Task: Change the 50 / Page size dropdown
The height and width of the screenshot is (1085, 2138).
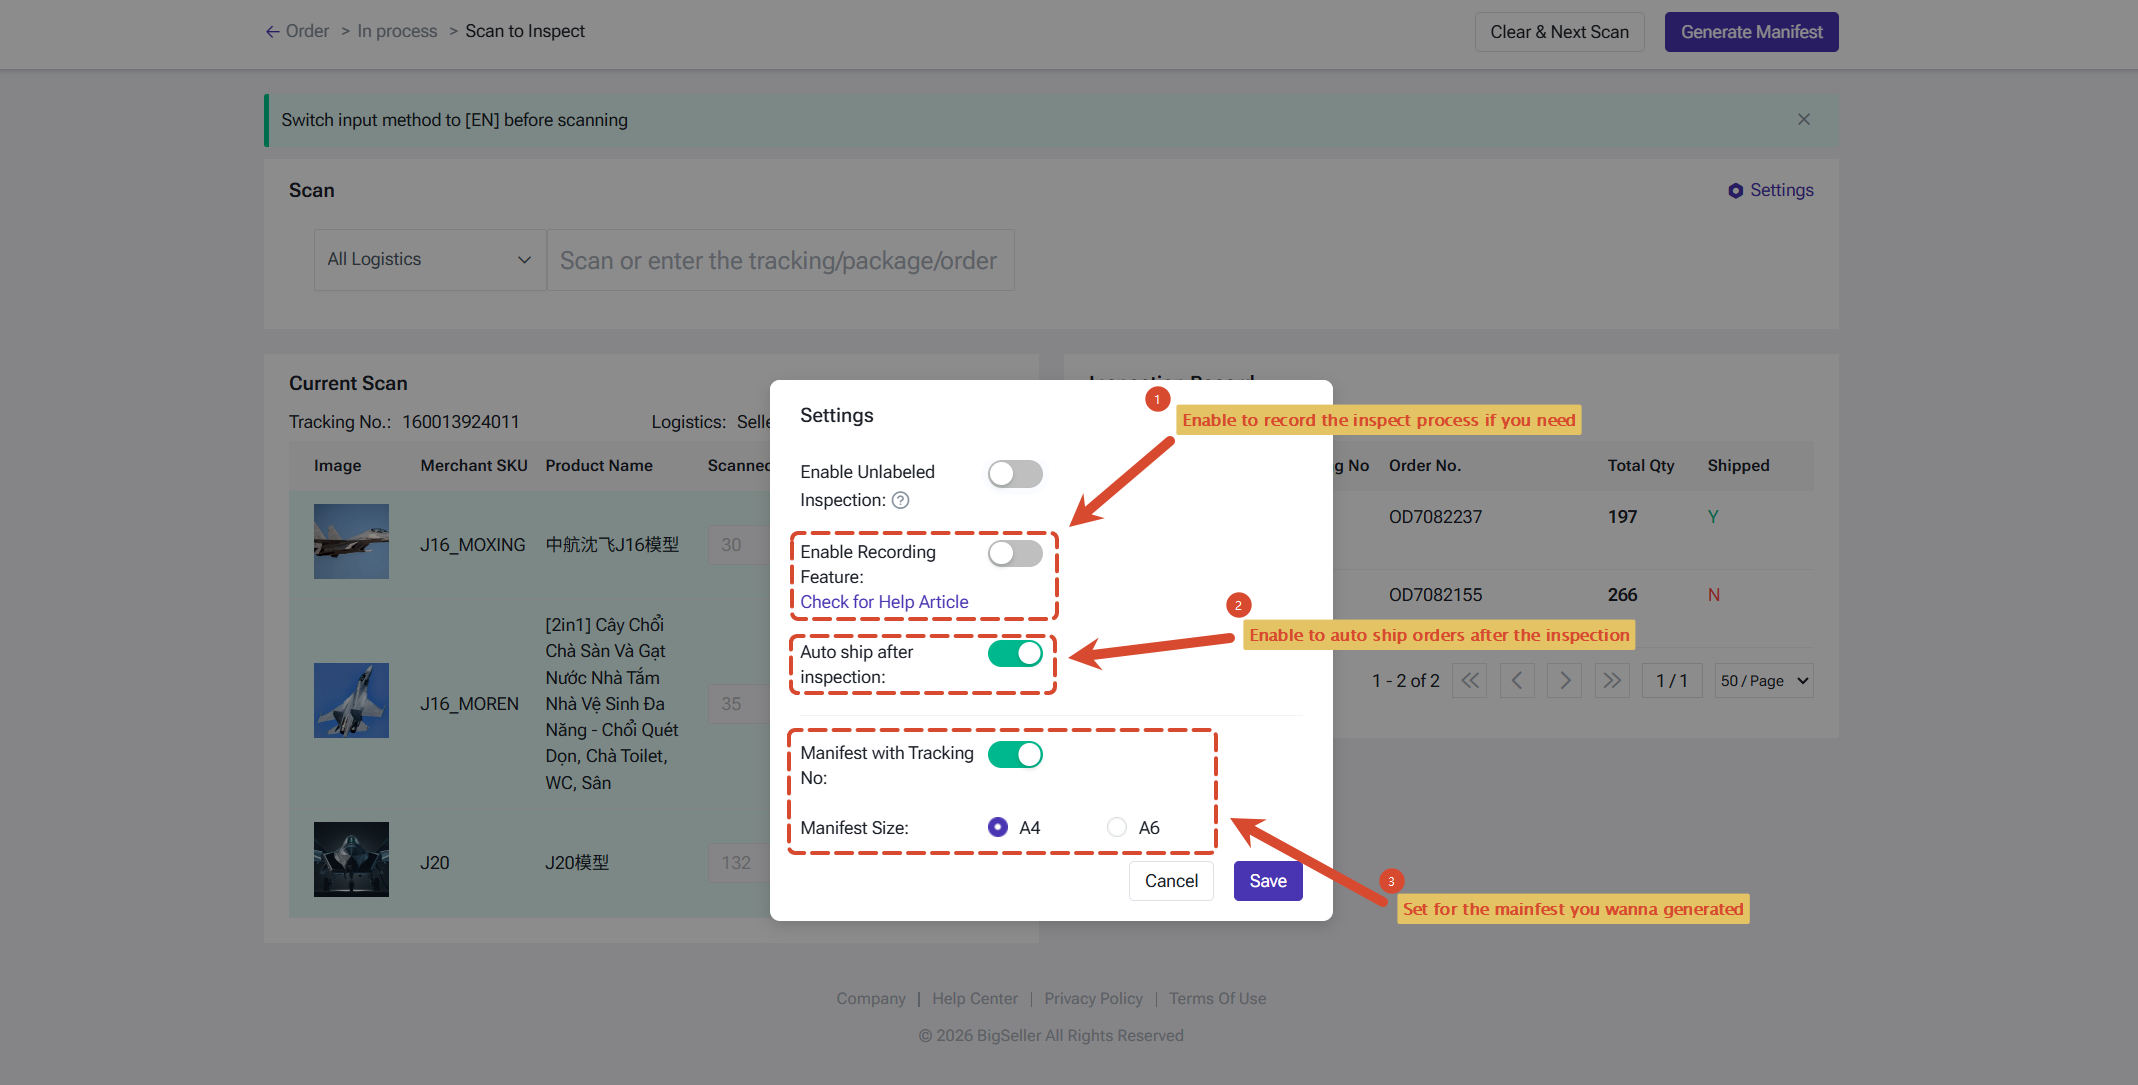Action: coord(1764,681)
